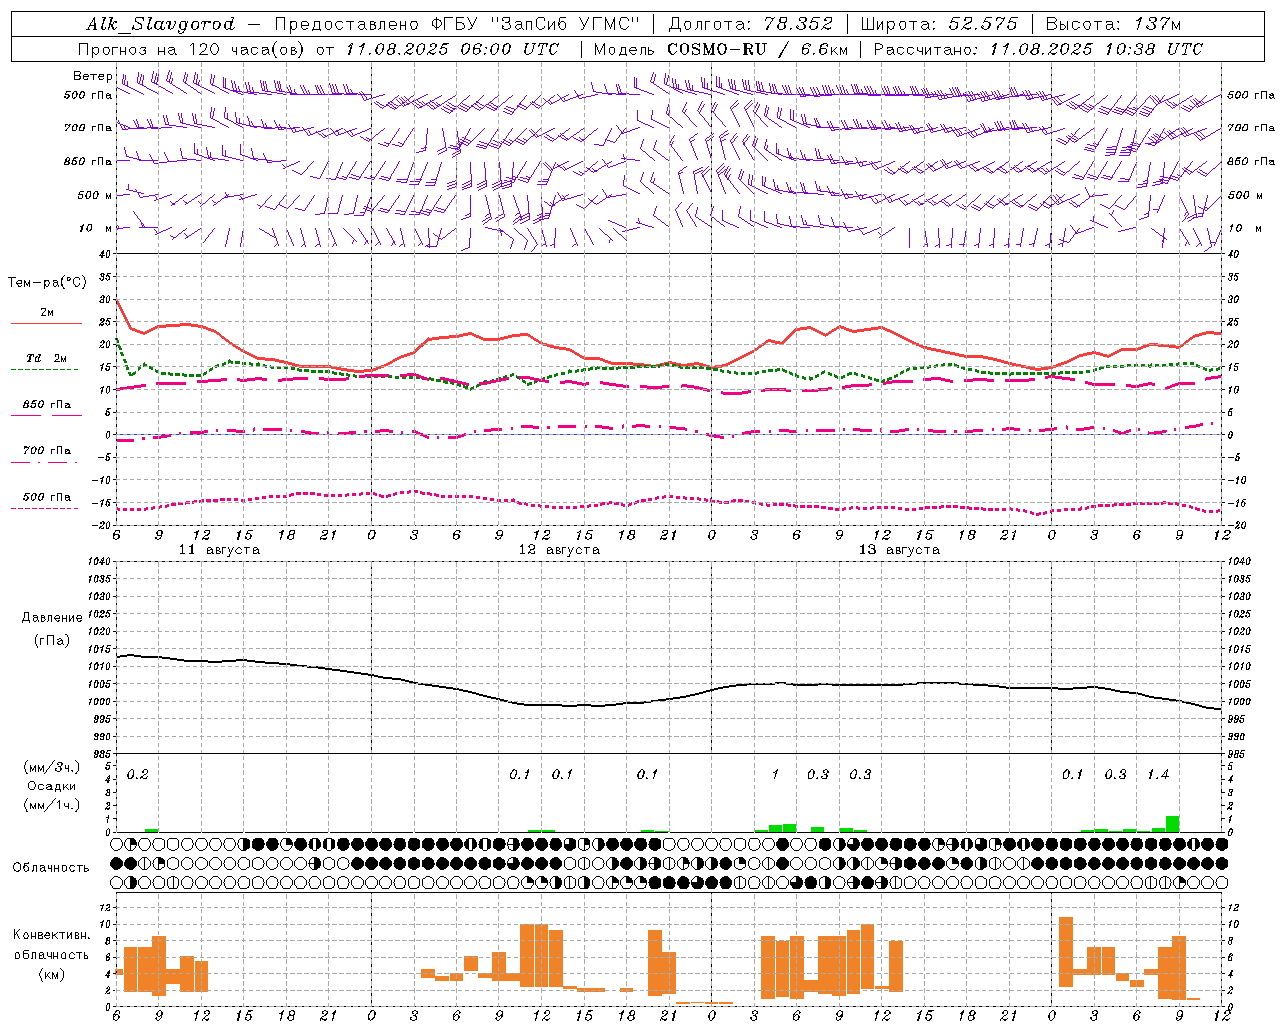Image resolution: width=1280 pixels, height=1024 pixels.
Task: Click the dotted line sample under 500 гПа legend
Action: tap(45, 508)
